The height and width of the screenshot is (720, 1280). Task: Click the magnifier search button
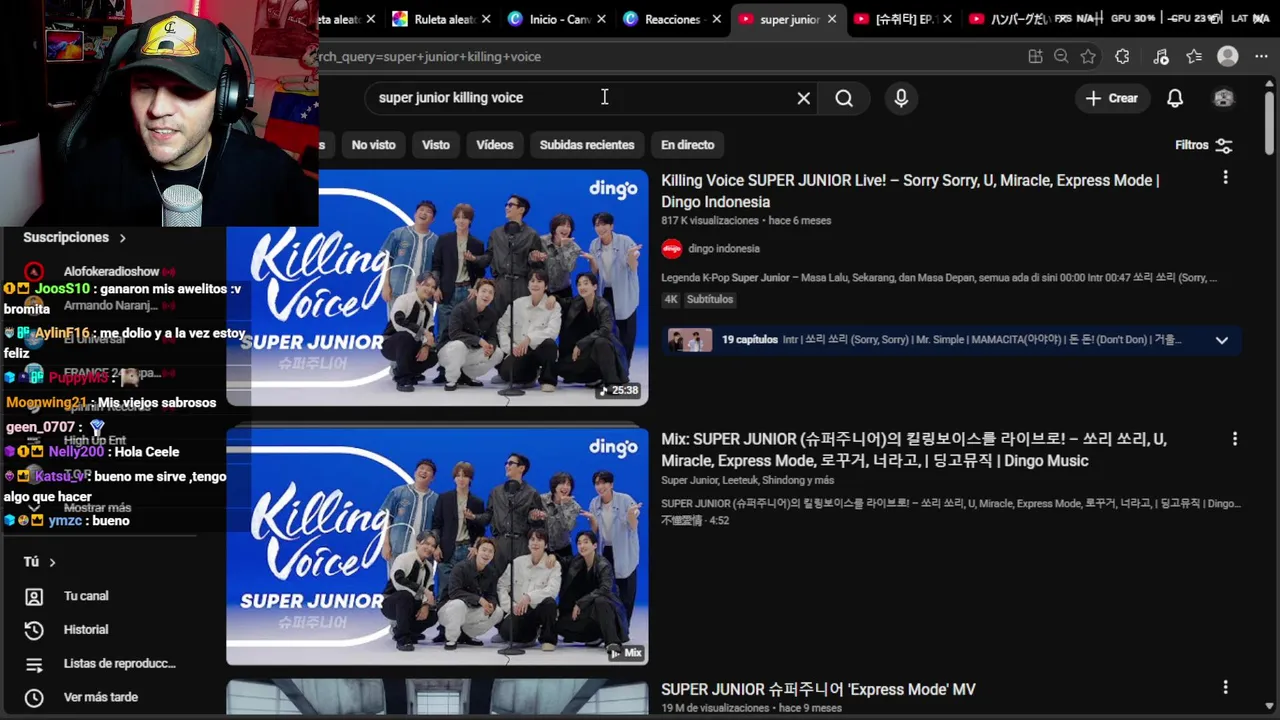[x=844, y=98]
